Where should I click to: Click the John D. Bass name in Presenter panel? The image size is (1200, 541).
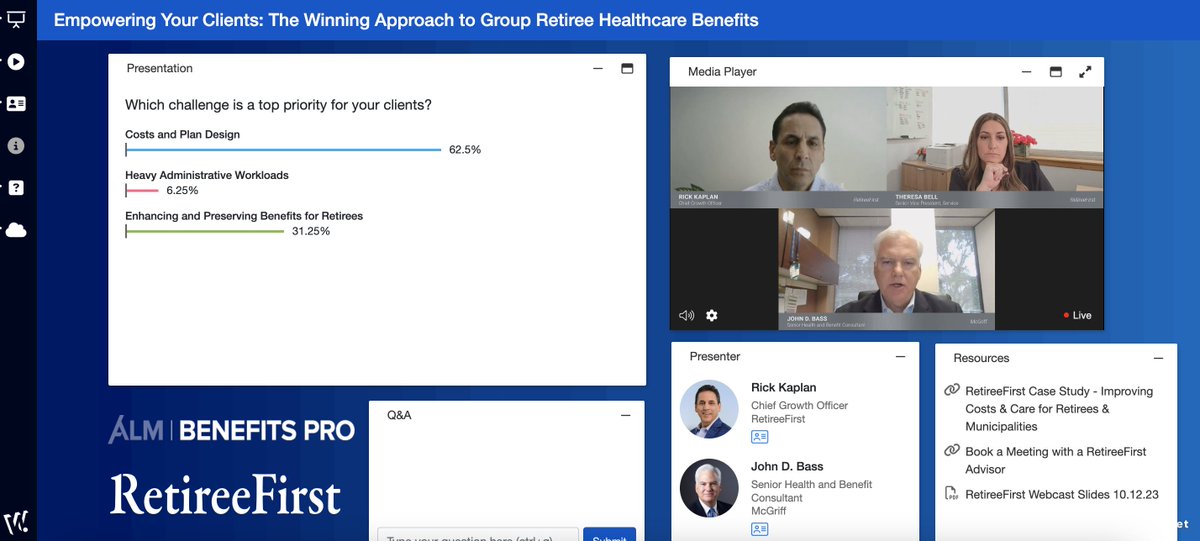coord(787,466)
